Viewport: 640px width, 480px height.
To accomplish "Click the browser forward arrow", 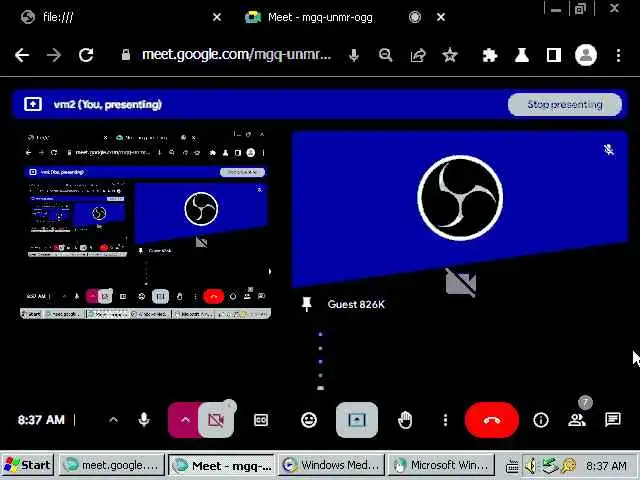I will 54,55.
